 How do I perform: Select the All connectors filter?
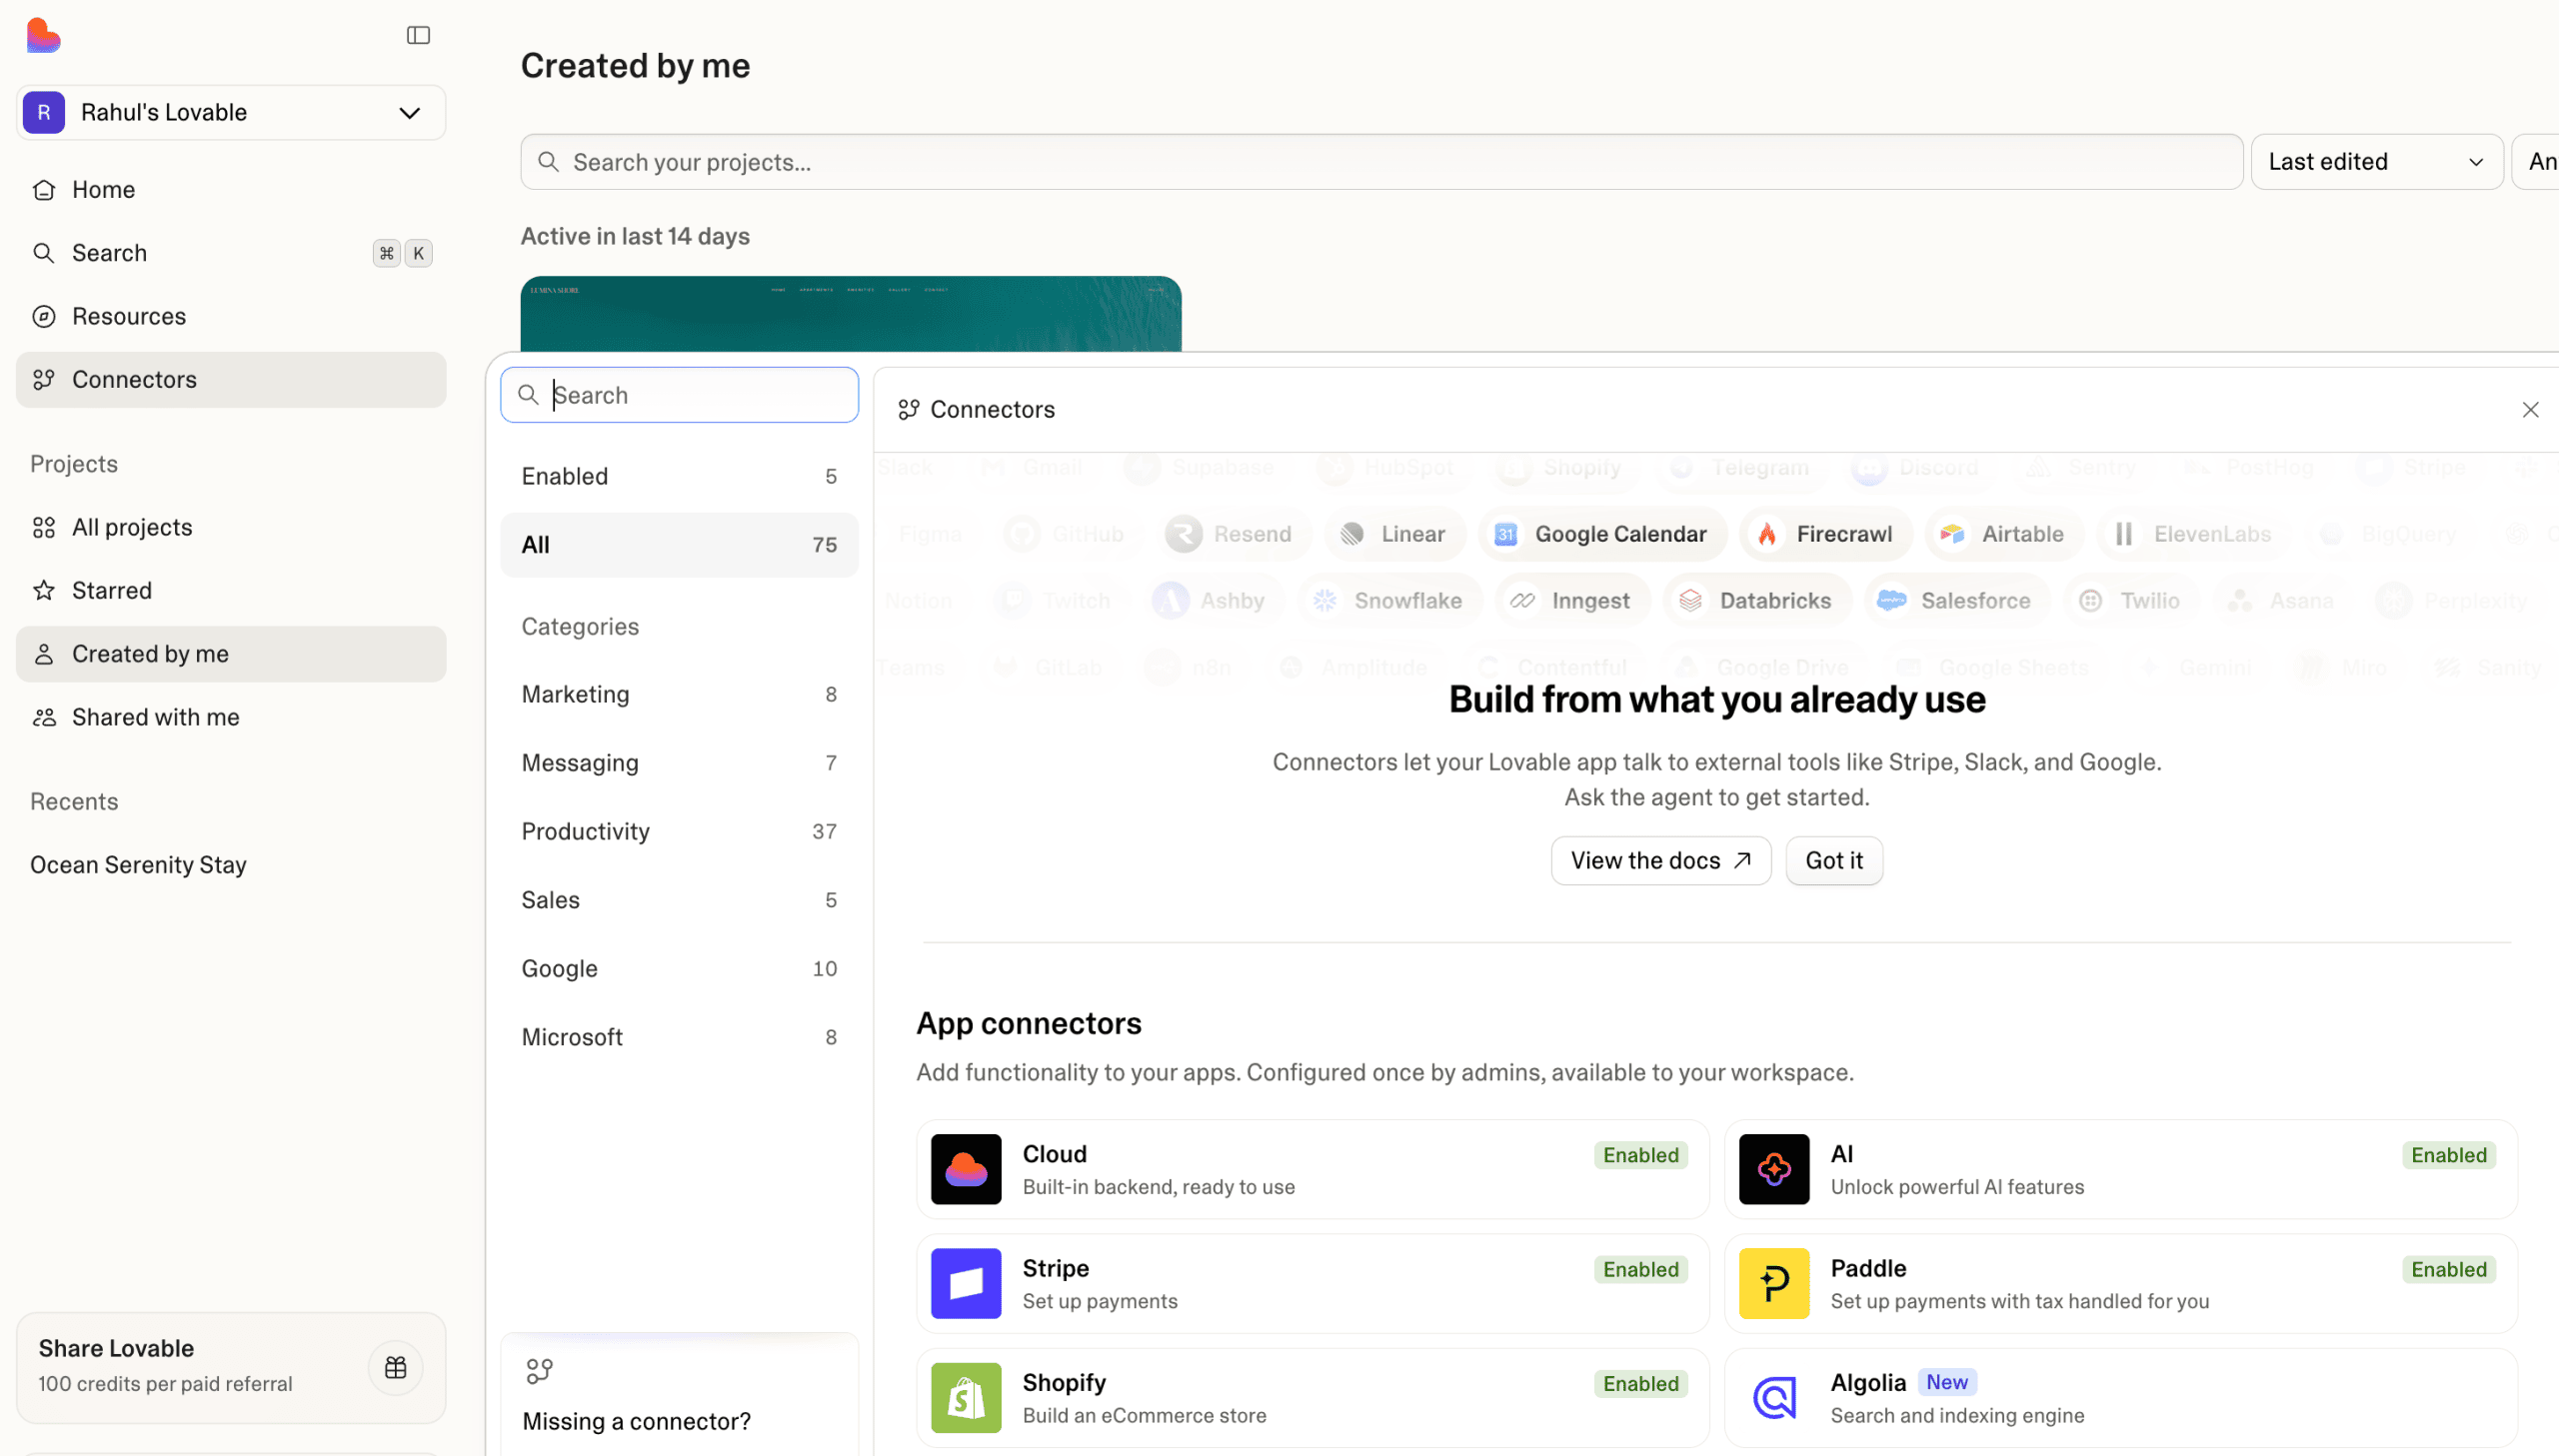(679, 545)
